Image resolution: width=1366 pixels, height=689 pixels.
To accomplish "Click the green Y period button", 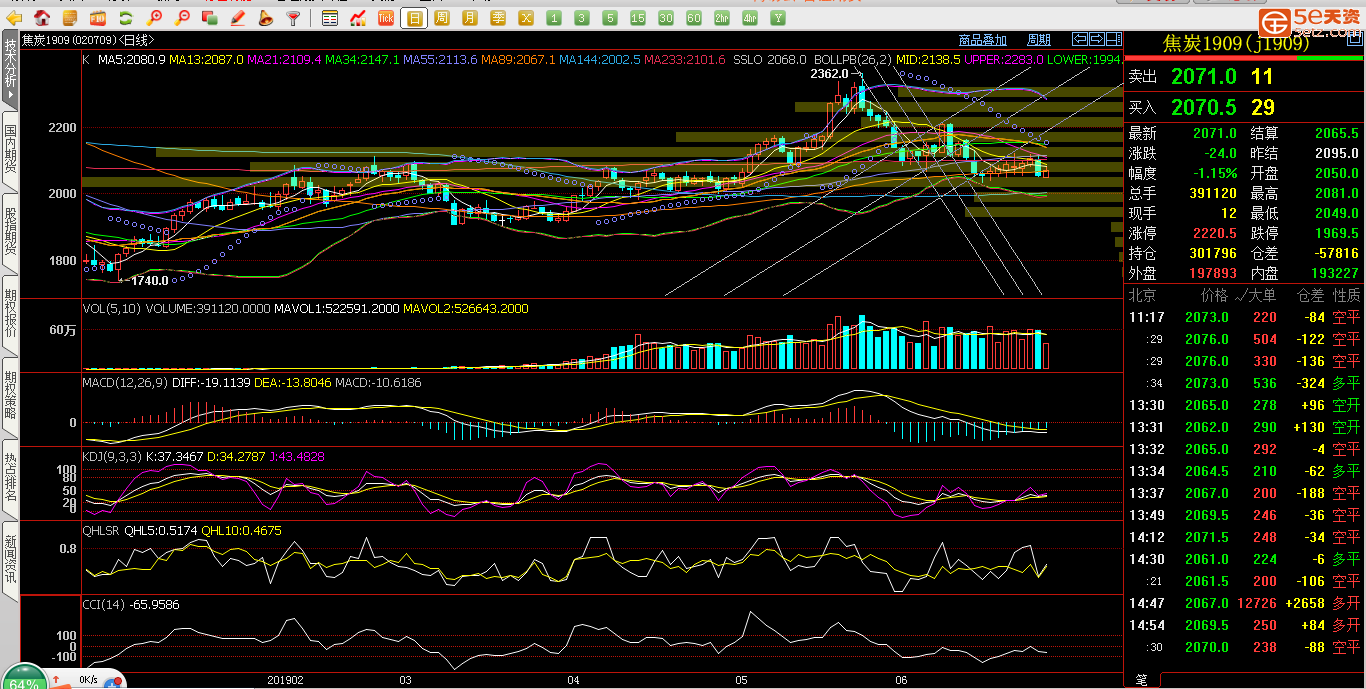I will point(778,18).
